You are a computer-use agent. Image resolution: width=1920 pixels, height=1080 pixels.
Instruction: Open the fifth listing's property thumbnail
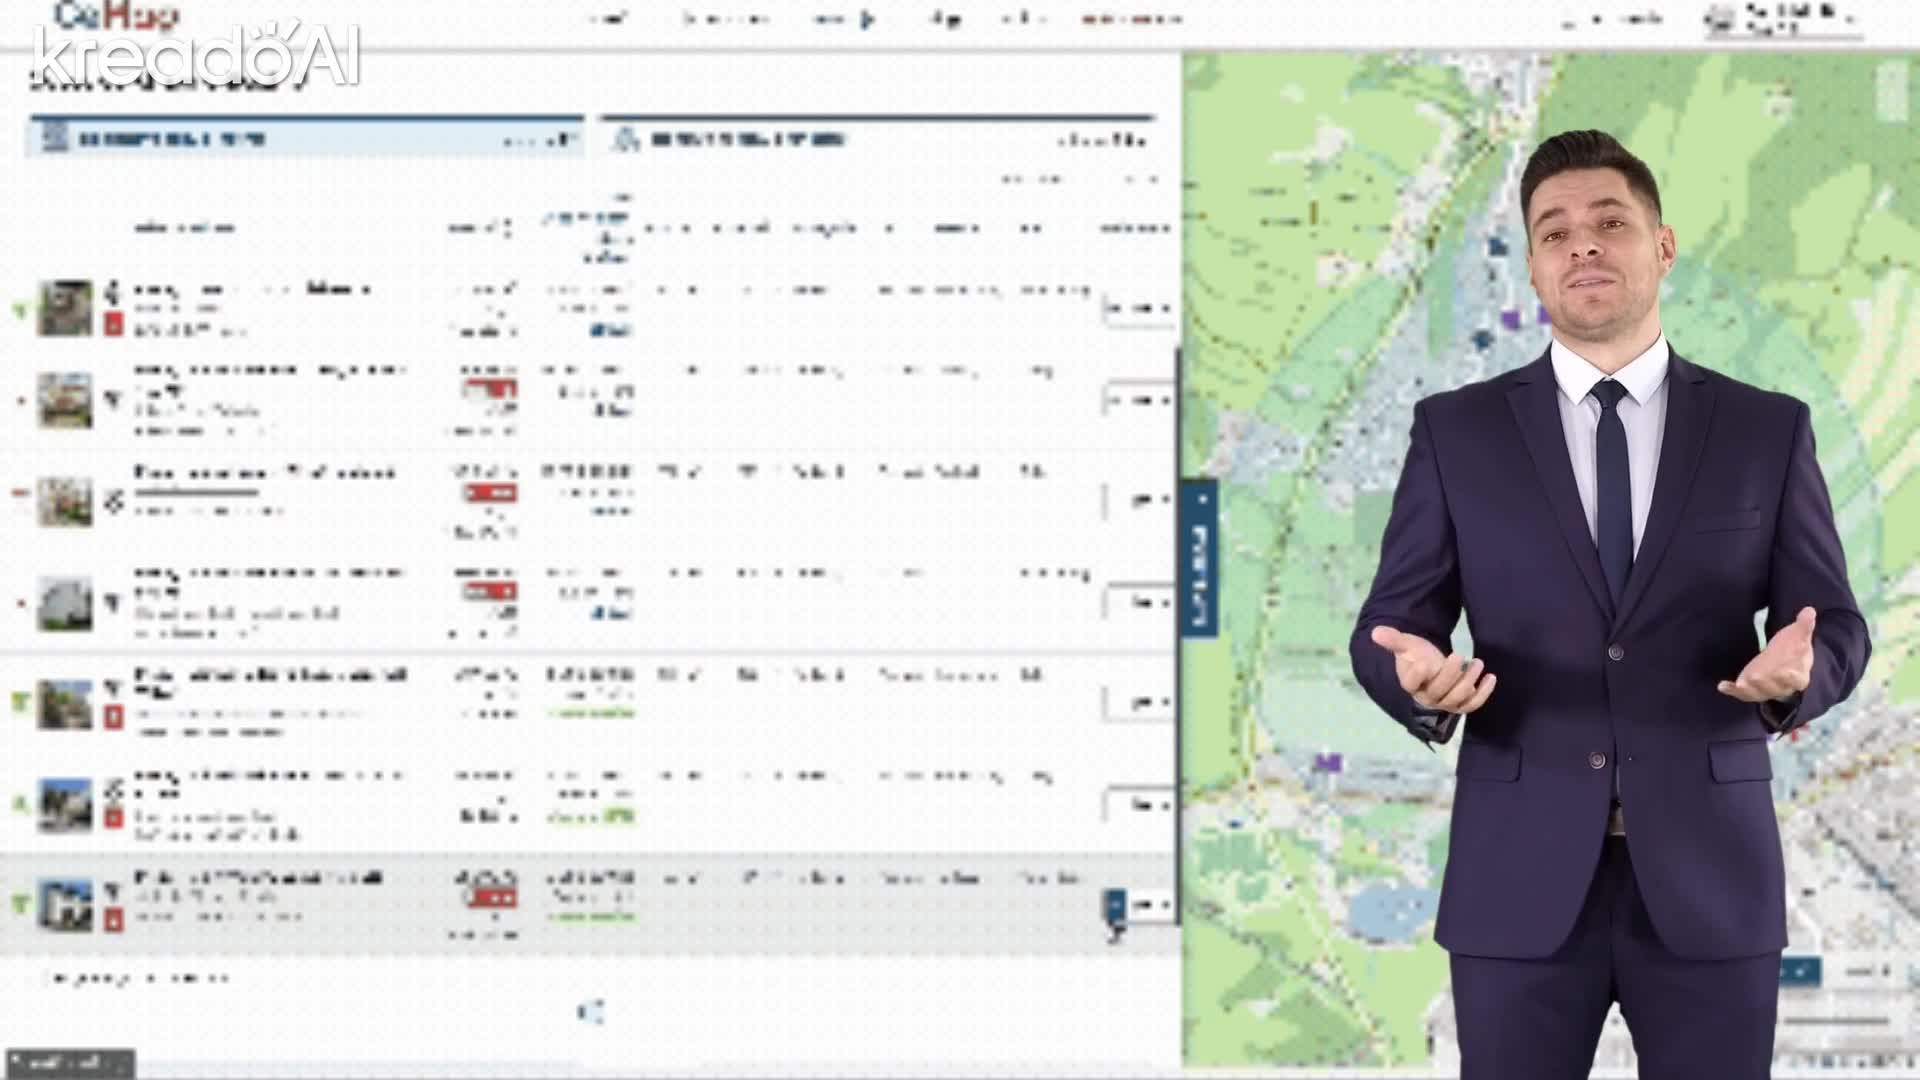pos(65,704)
